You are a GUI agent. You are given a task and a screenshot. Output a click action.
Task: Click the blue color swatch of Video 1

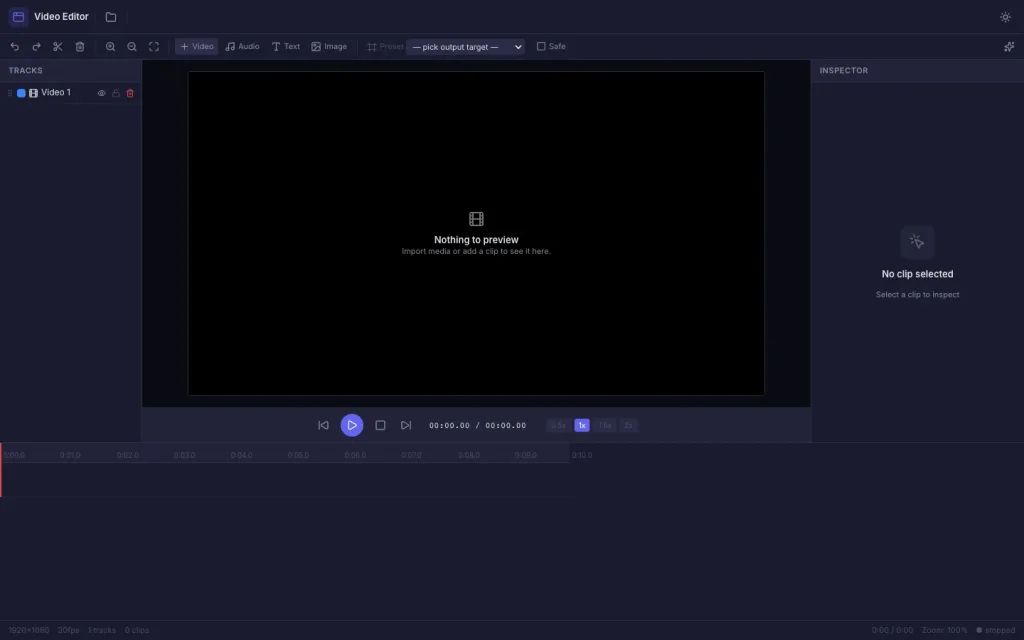[x=21, y=93]
